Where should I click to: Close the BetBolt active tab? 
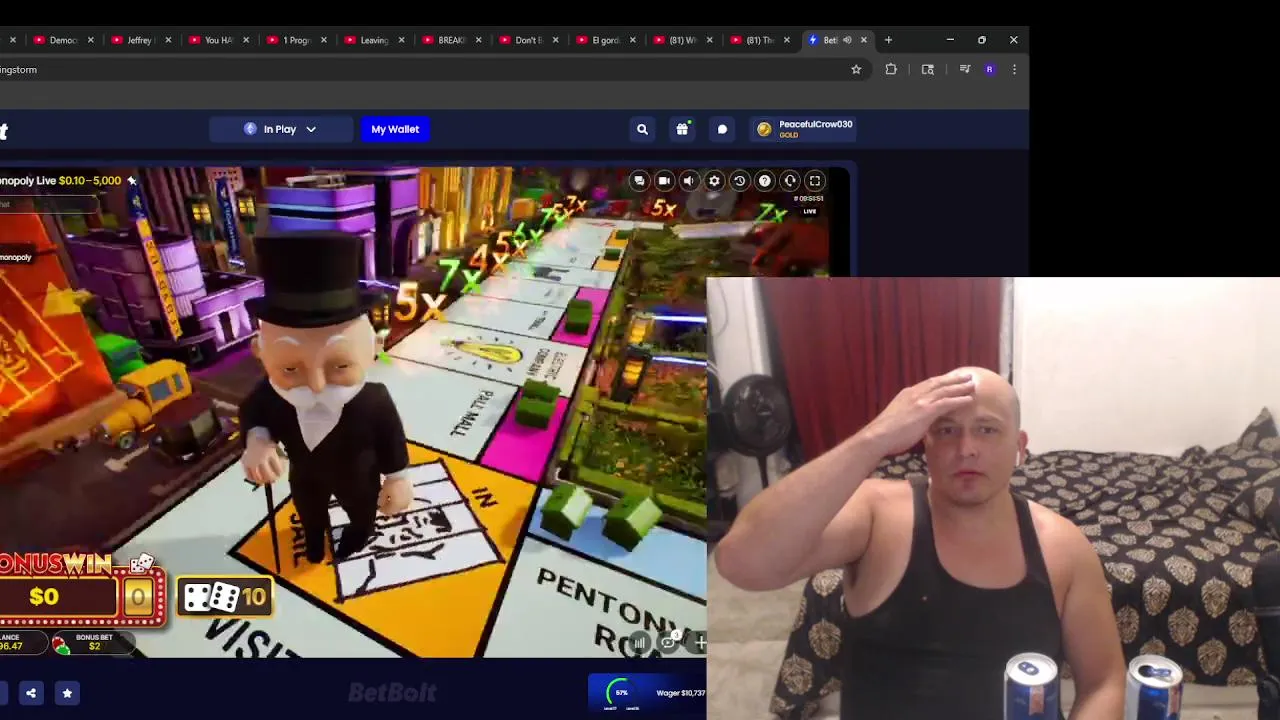[x=864, y=40]
